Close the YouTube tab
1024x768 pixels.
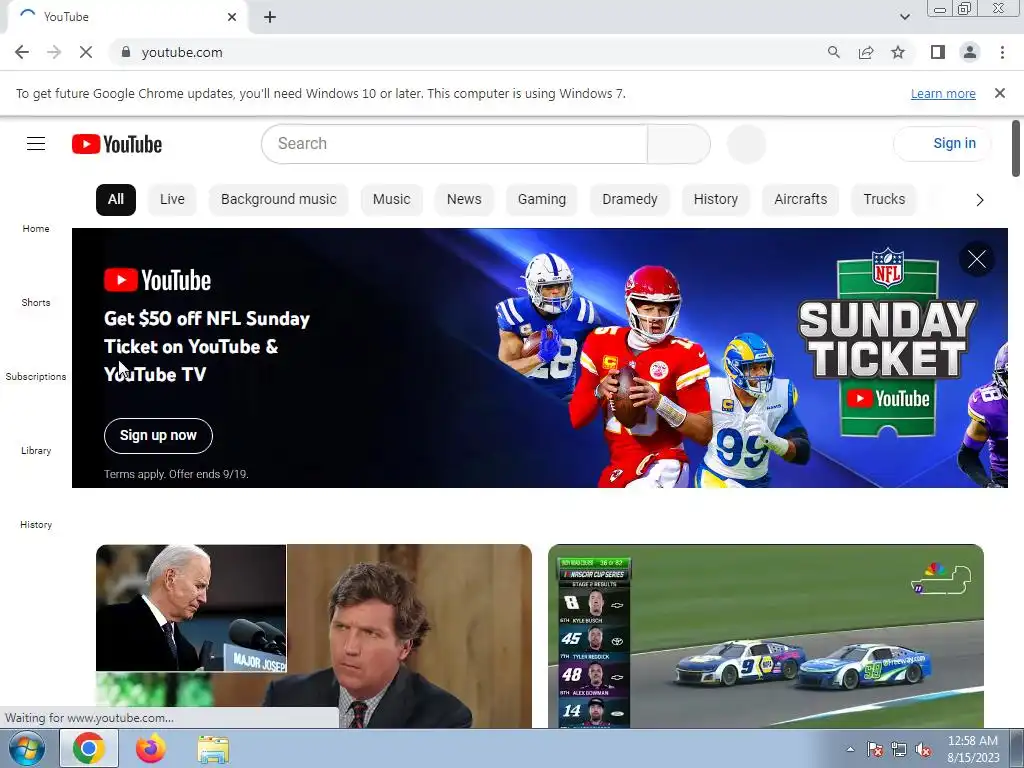tap(232, 17)
